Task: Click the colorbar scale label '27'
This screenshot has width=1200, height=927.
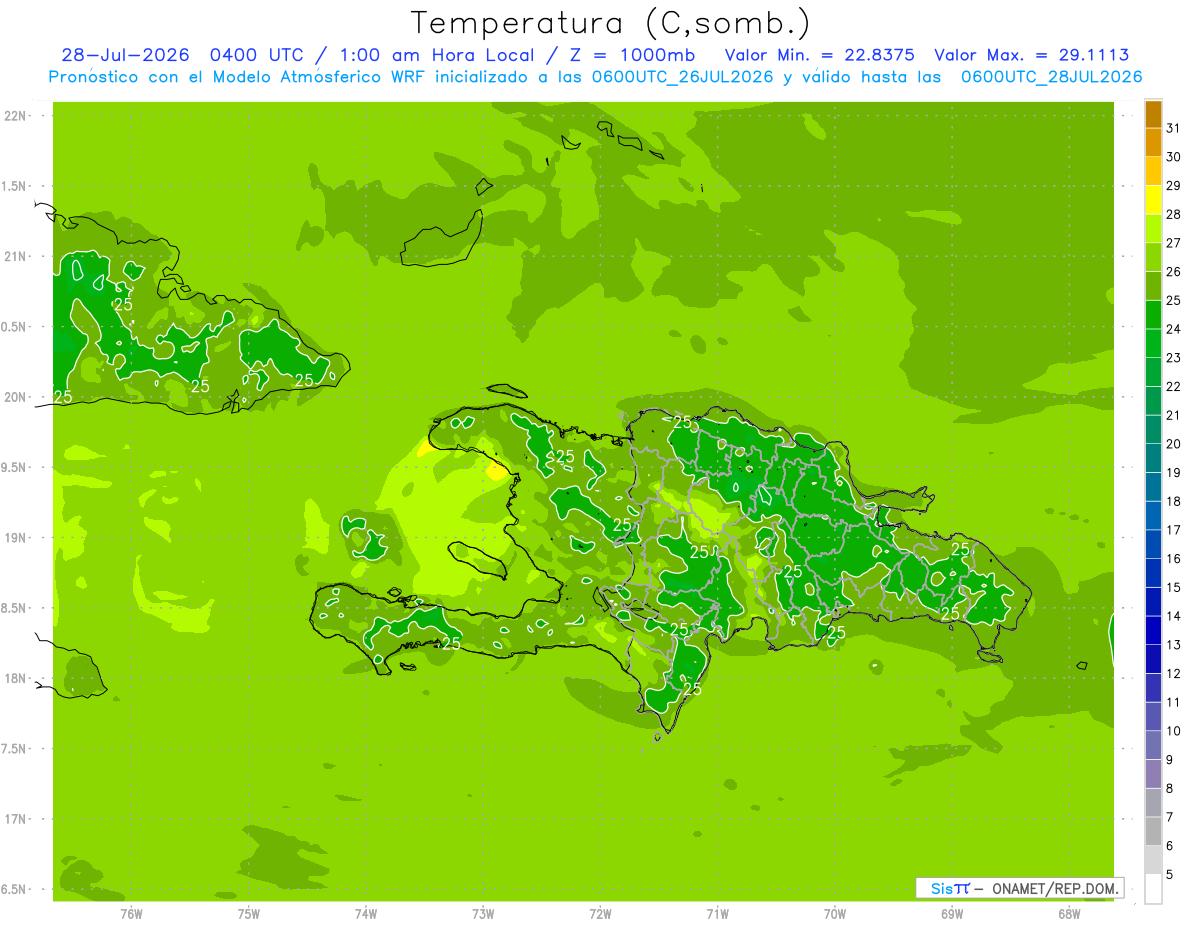Action: click(x=1174, y=243)
